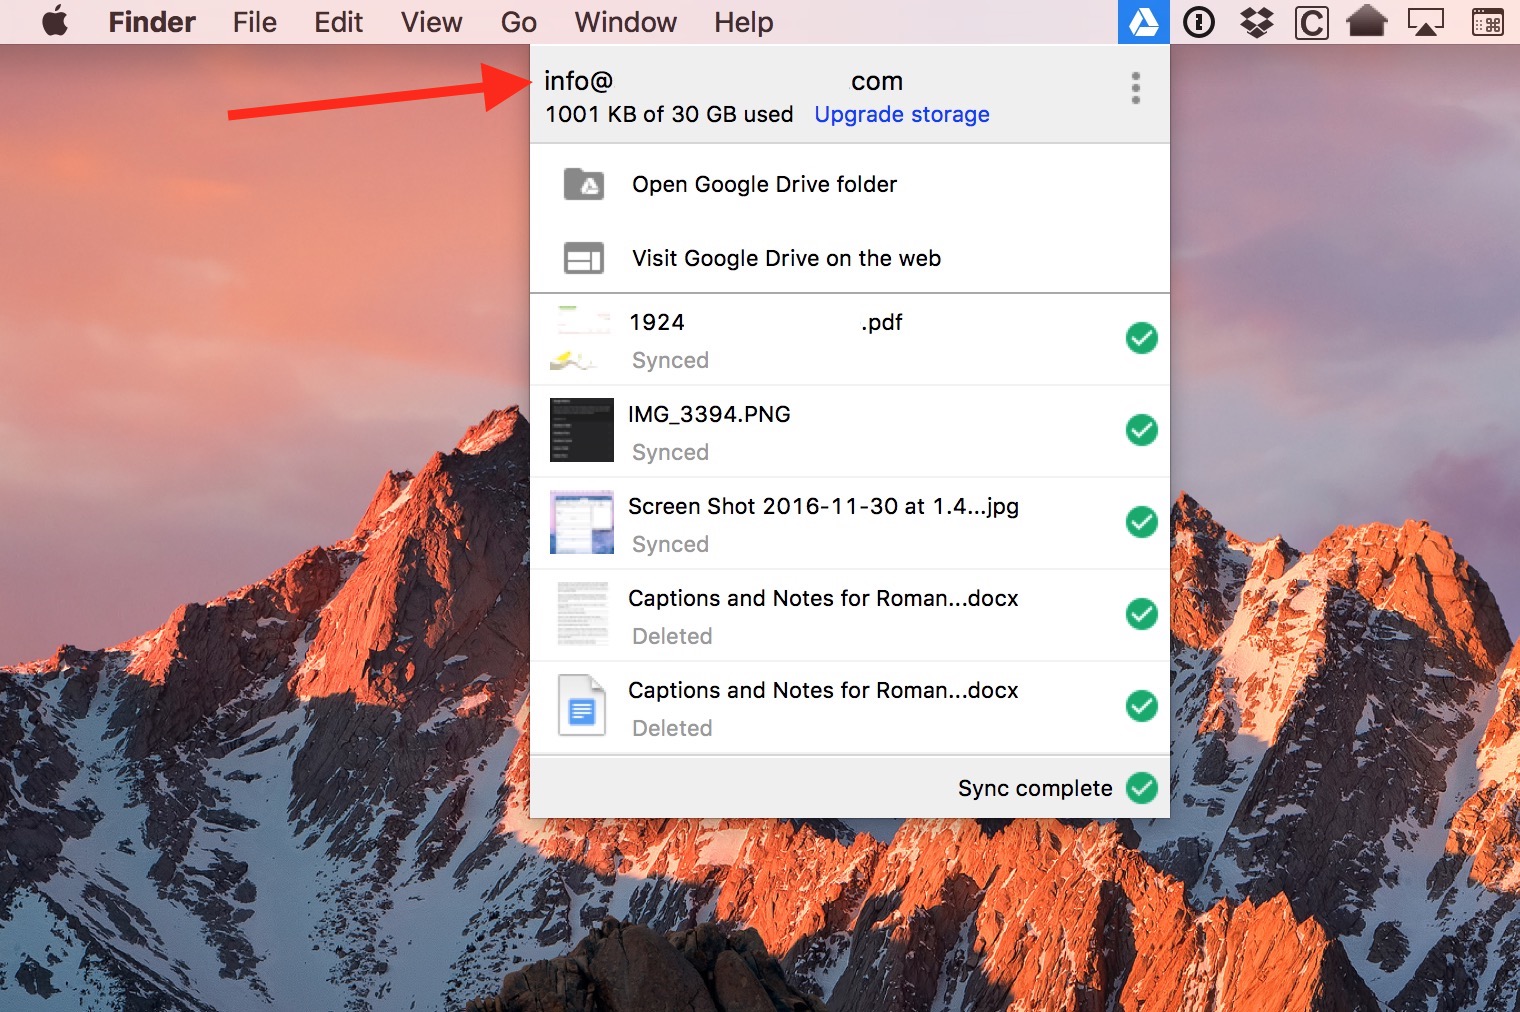Click green checkmark beside IMG_3394.PNG
The height and width of the screenshot is (1012, 1520).
(x=1142, y=430)
